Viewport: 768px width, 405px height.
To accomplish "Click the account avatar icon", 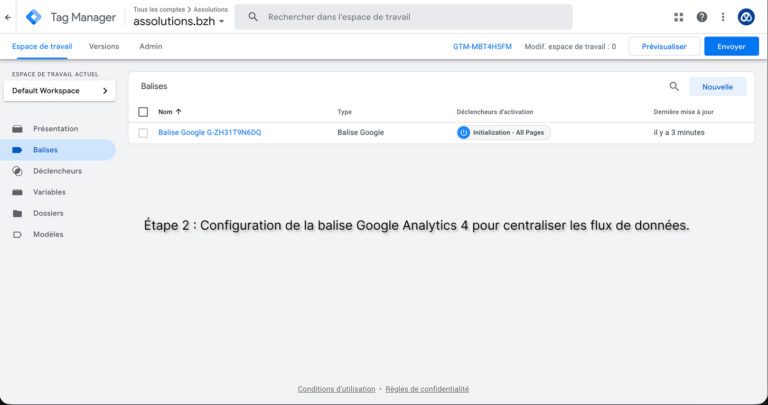I will [746, 17].
